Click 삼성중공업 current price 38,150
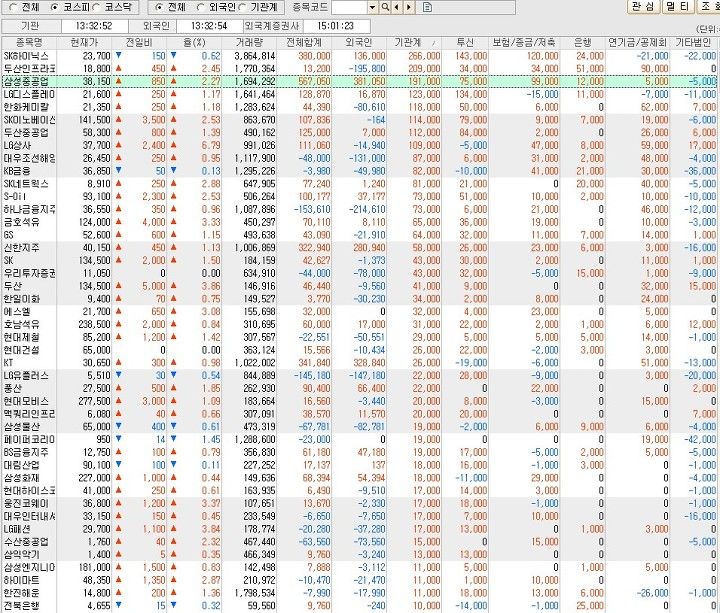This screenshot has width=720, height=613. point(96,82)
